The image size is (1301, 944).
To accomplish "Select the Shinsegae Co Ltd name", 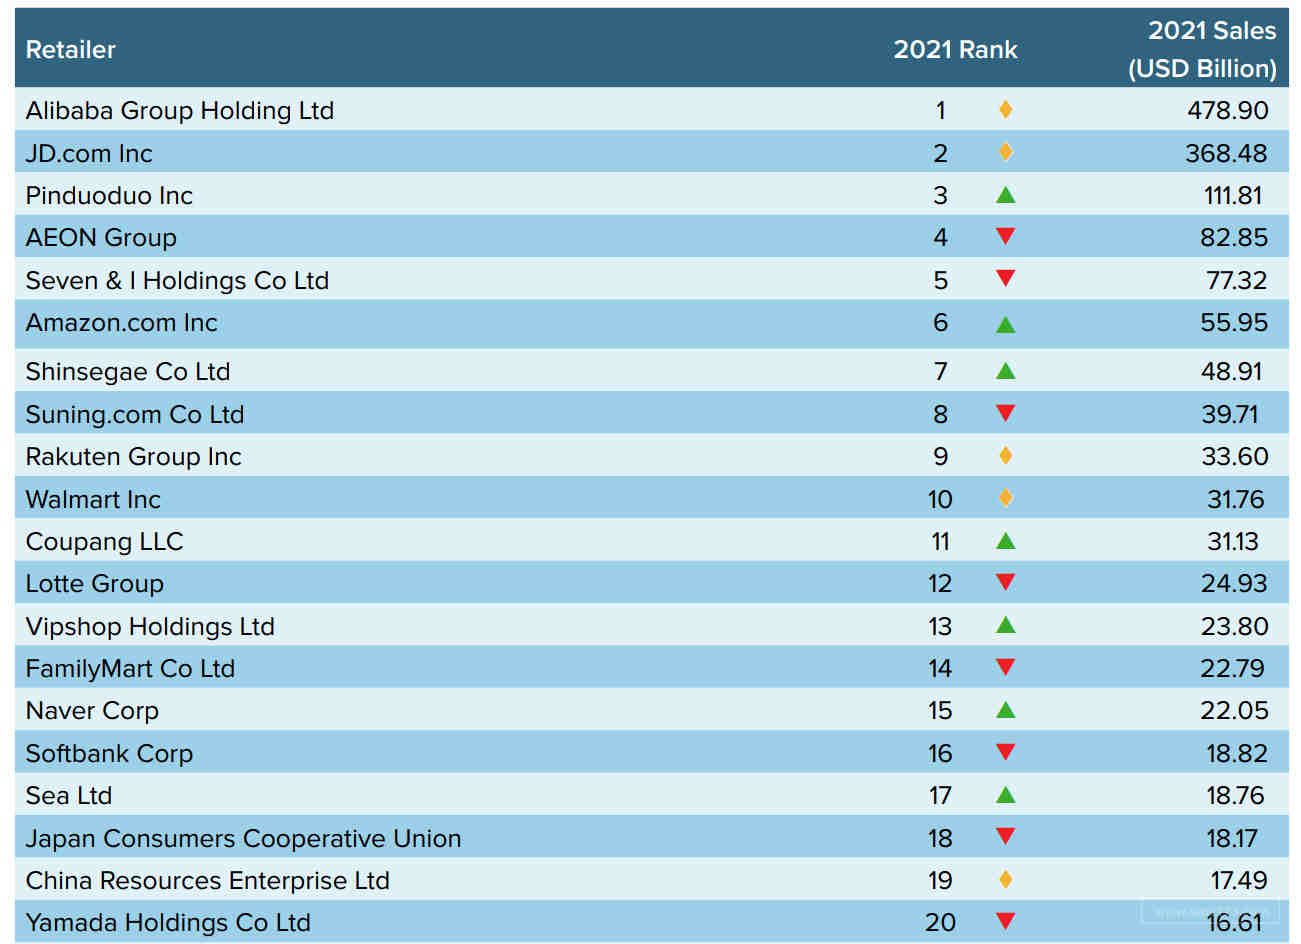I will tap(128, 372).
